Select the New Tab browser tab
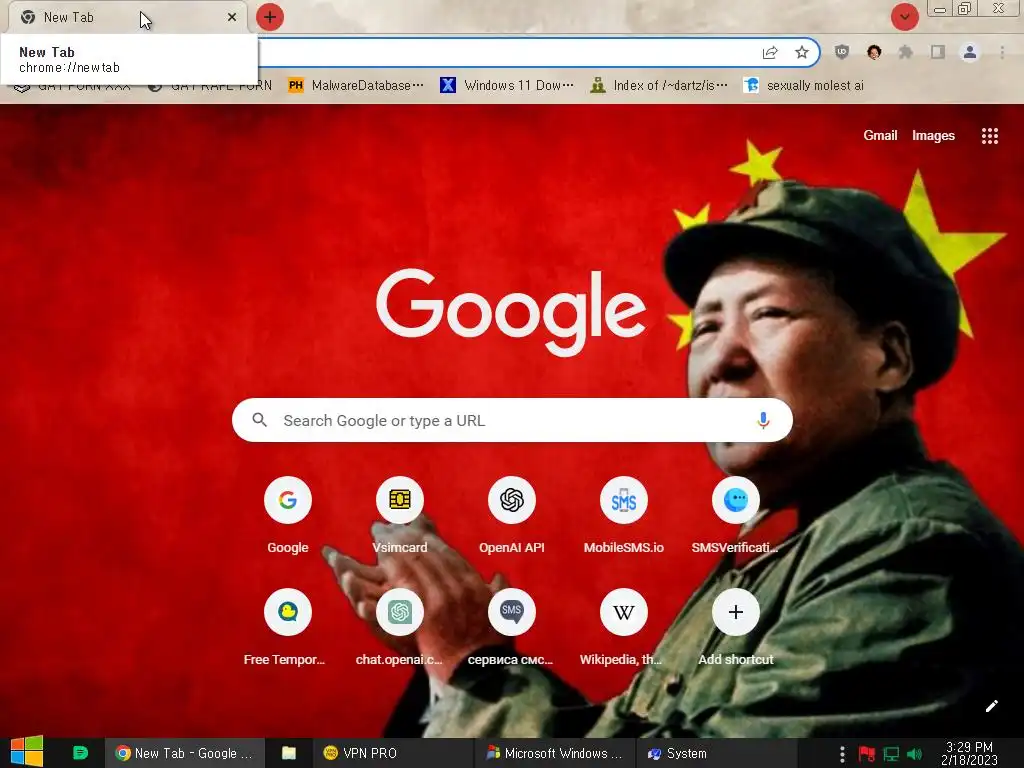Image resolution: width=1024 pixels, height=768 pixels. pos(128,18)
